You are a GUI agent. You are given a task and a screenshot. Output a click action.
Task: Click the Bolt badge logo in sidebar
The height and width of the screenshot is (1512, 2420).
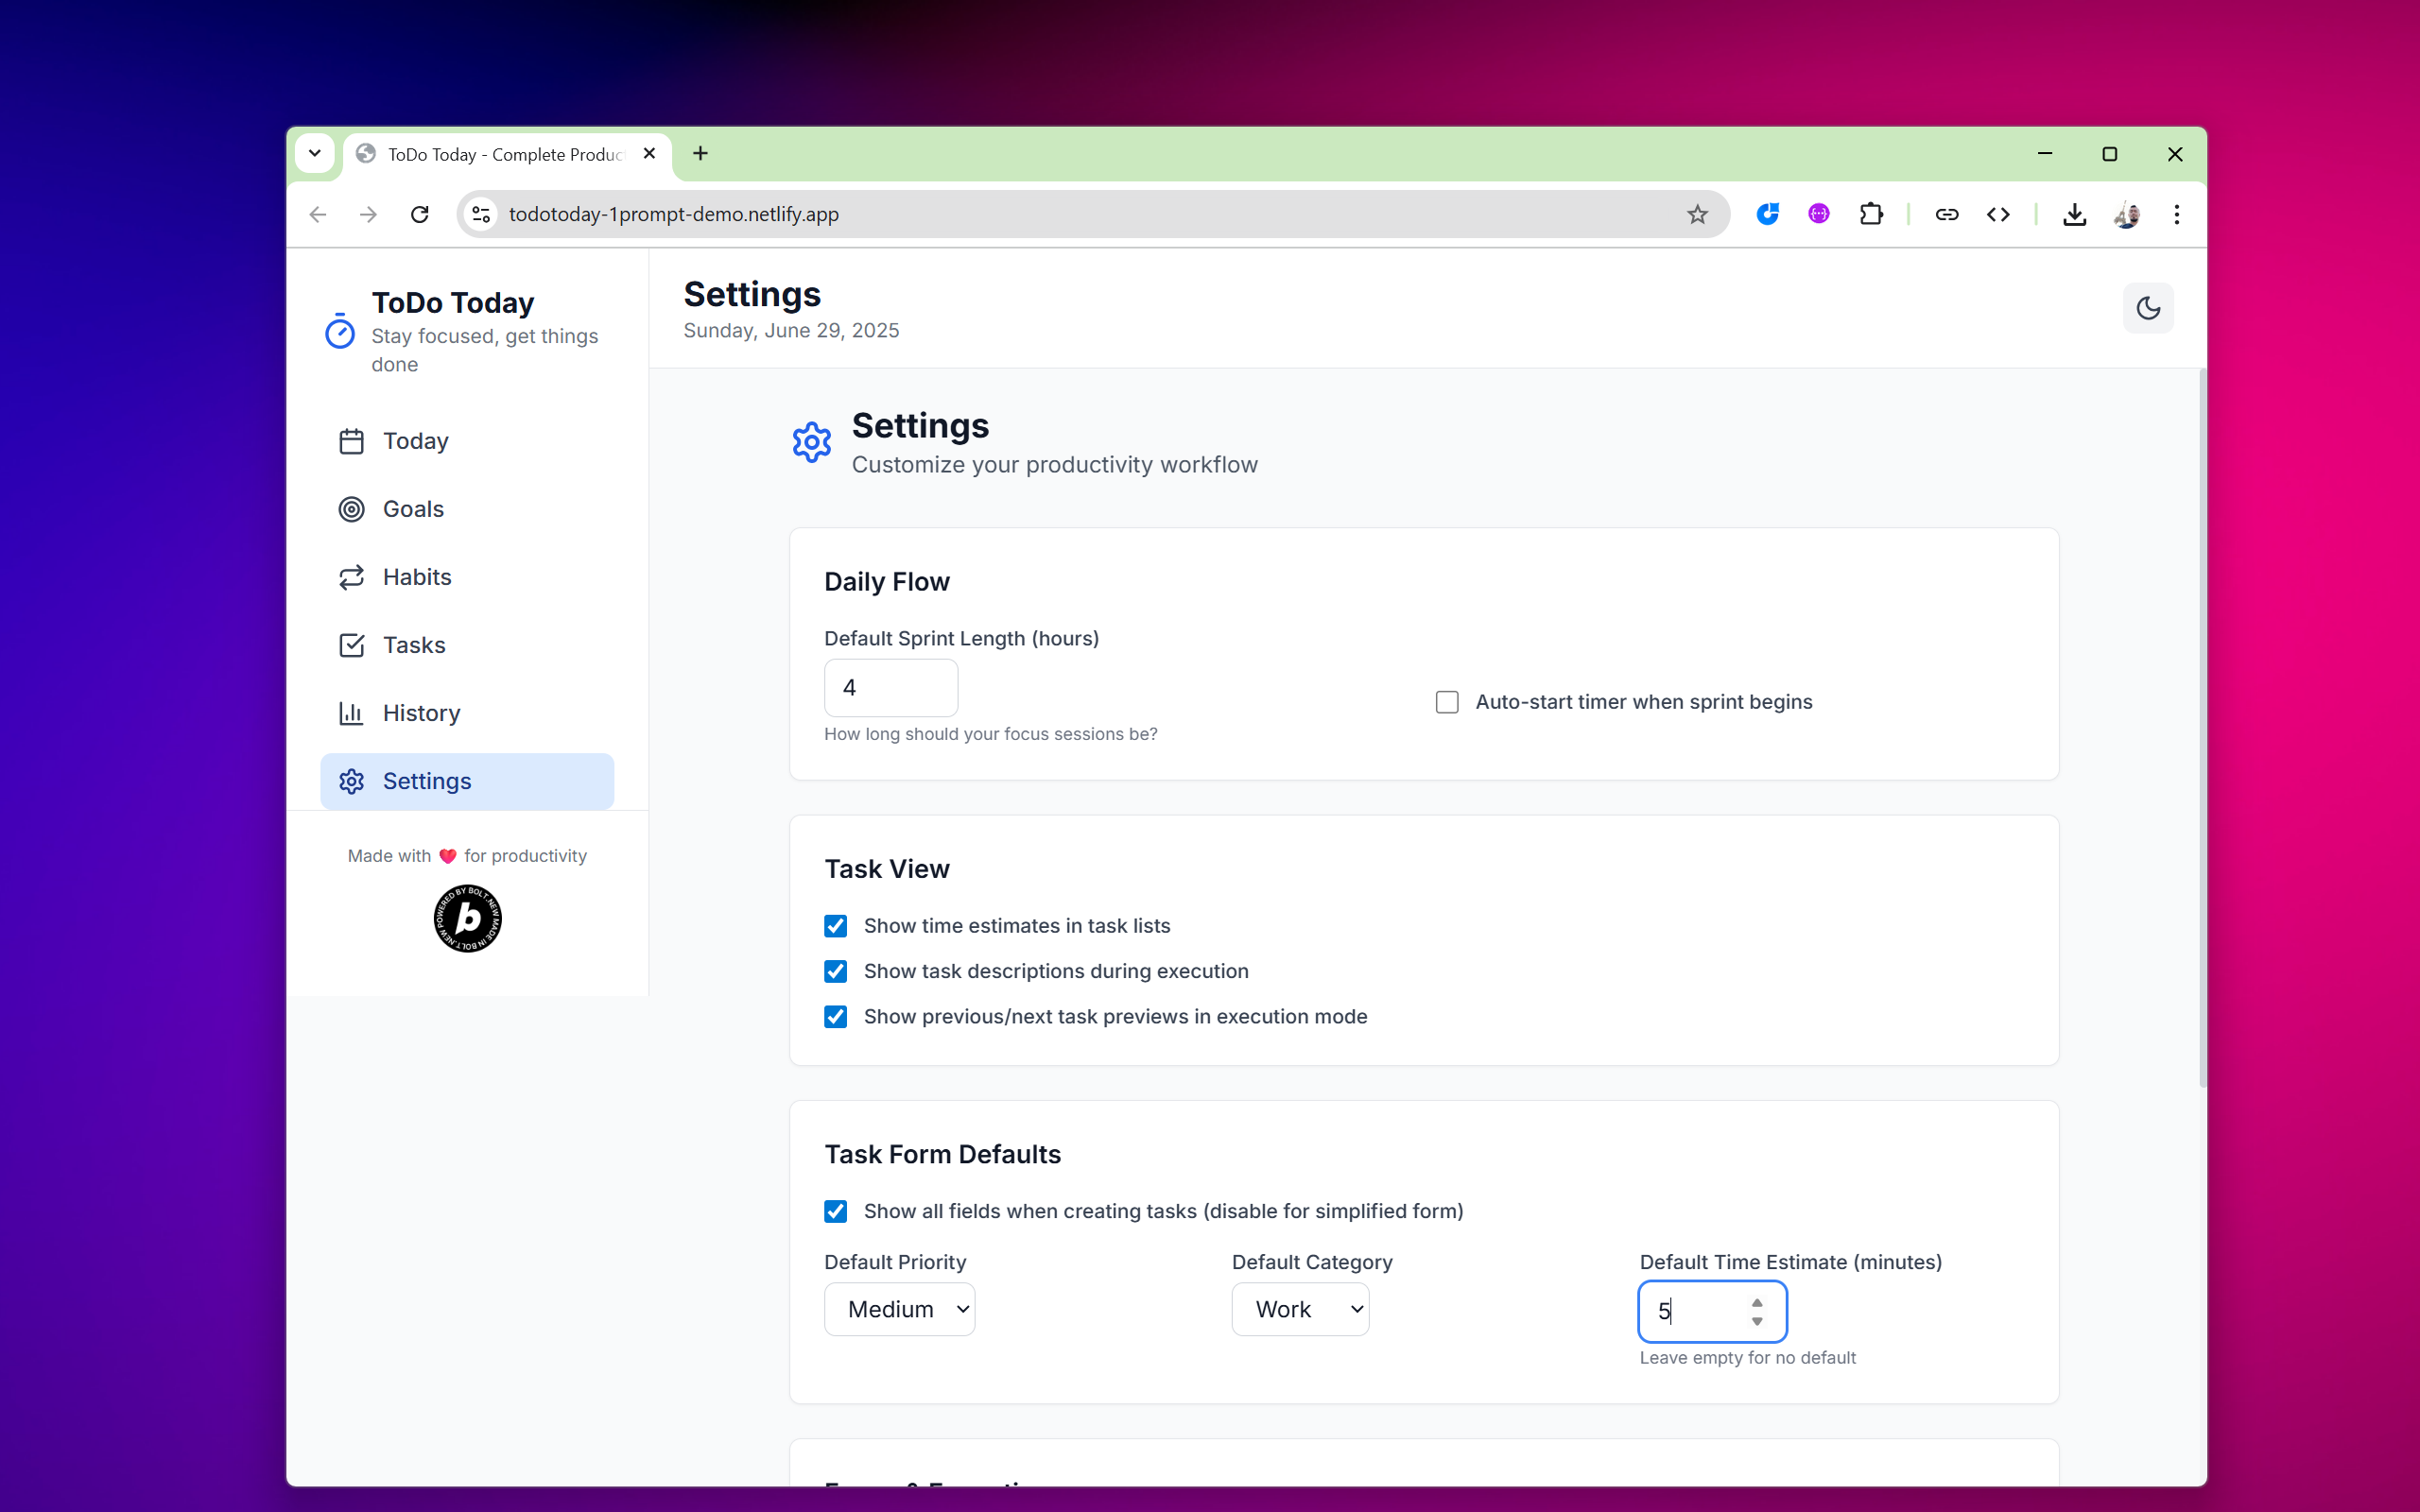point(467,918)
